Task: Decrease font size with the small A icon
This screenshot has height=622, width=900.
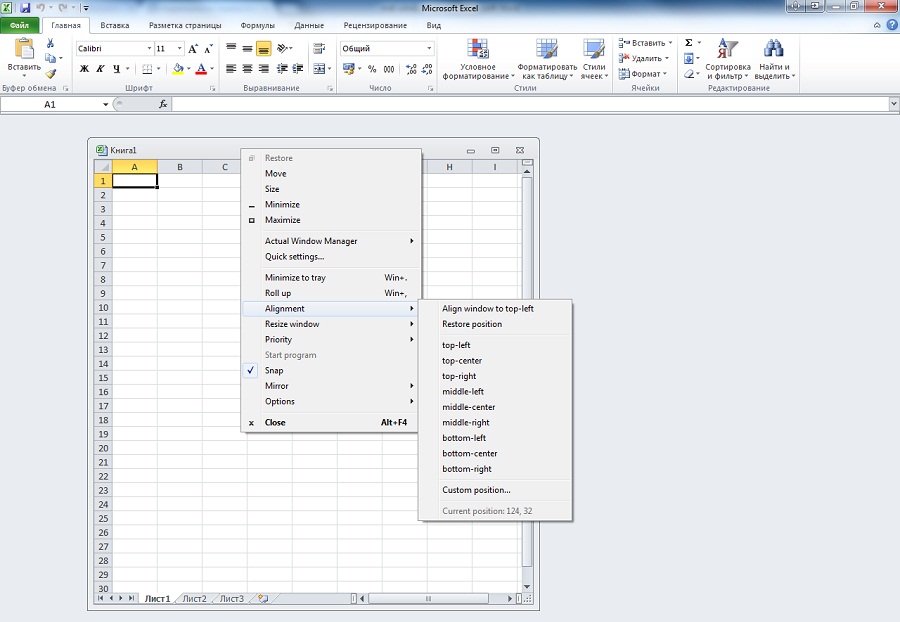Action: (x=208, y=49)
